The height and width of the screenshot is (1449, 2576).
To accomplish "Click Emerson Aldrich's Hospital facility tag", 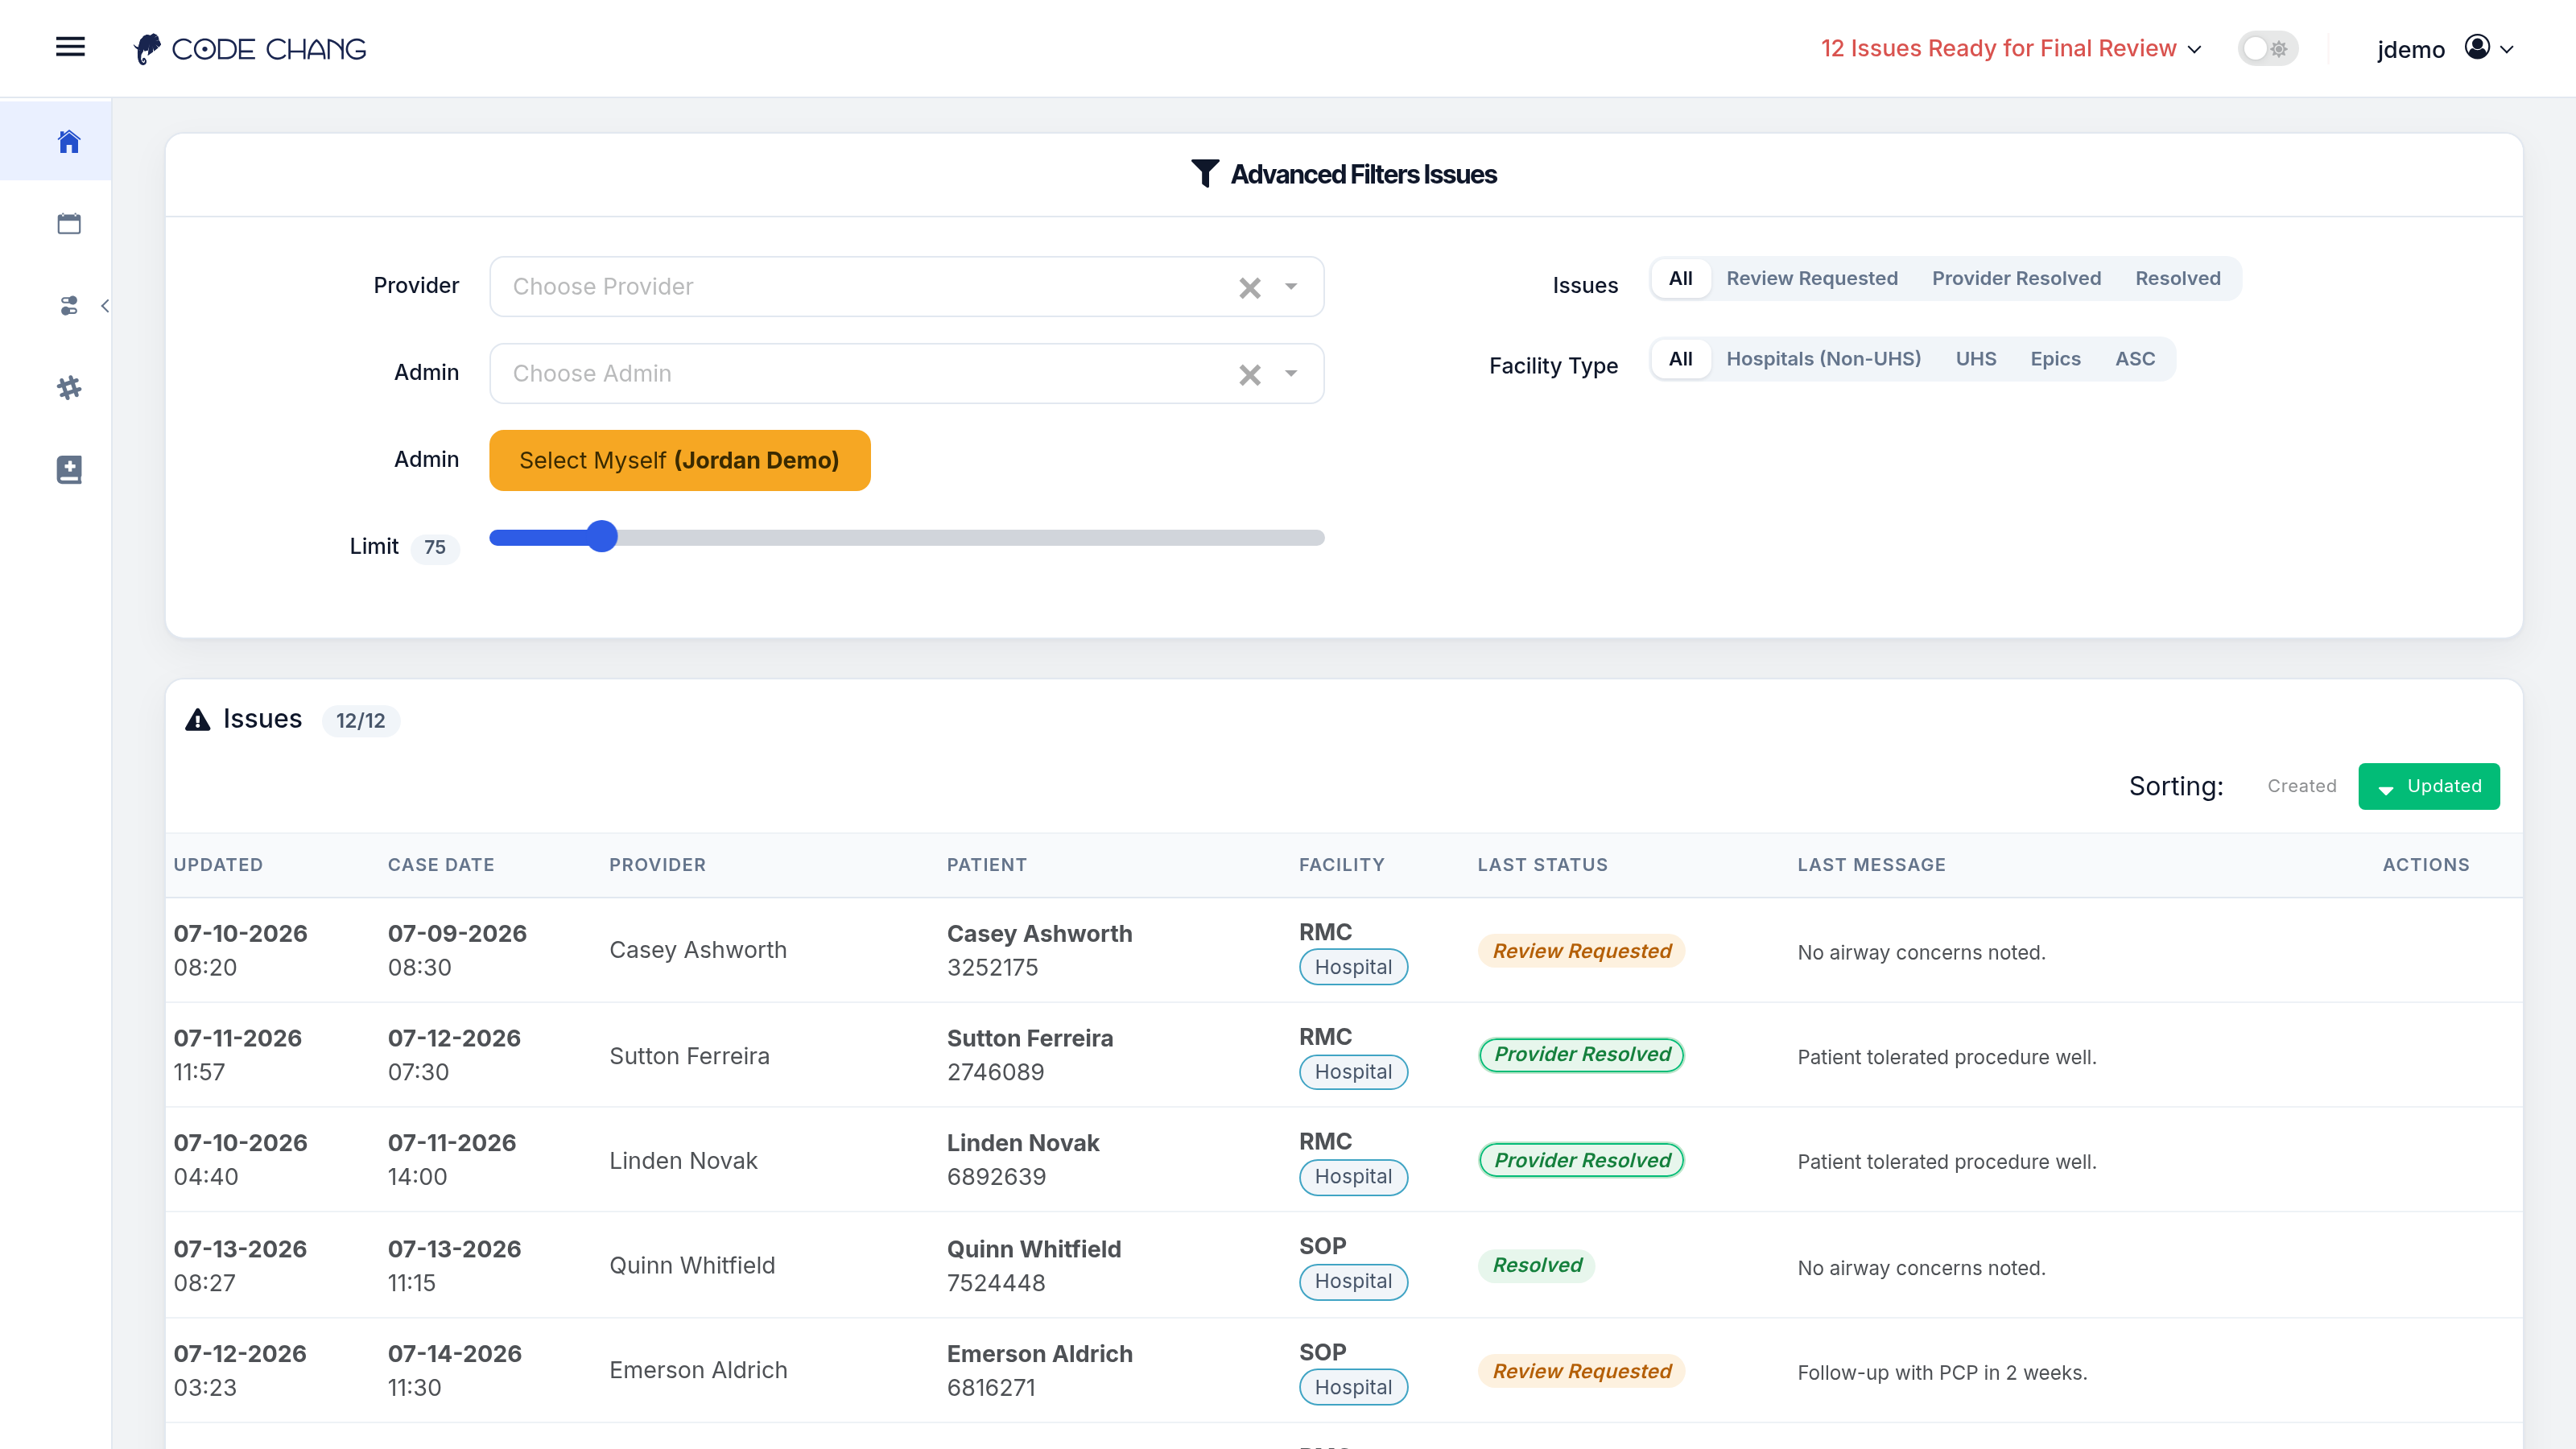I will pos(1353,1387).
